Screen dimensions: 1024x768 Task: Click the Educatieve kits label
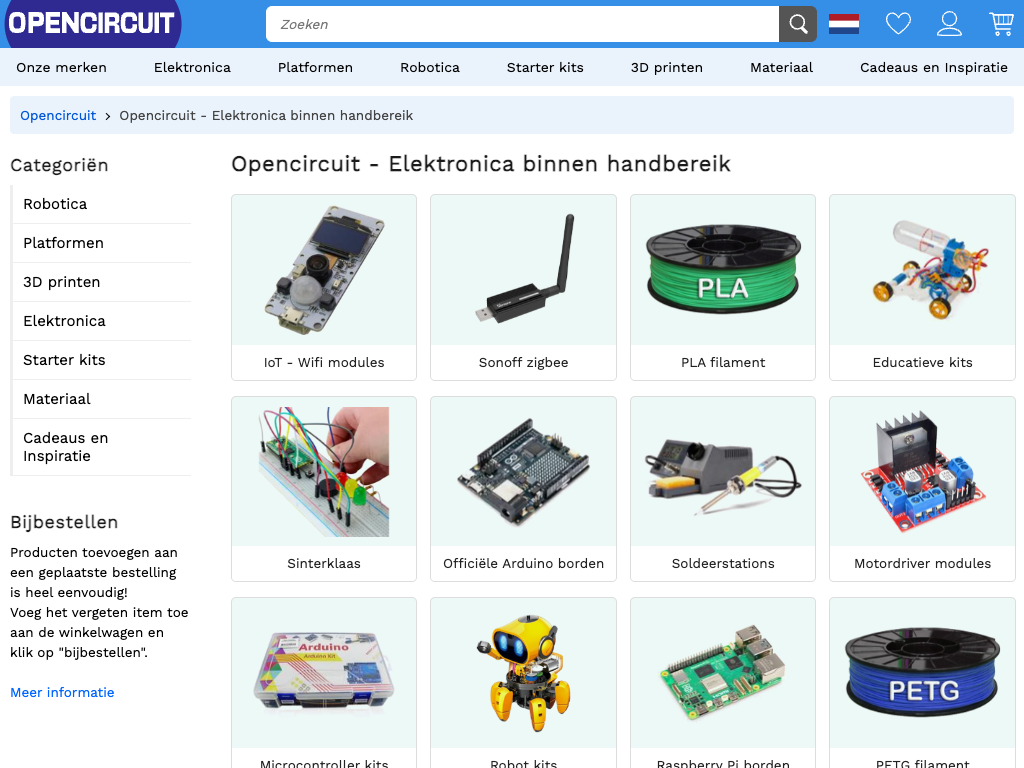point(922,362)
